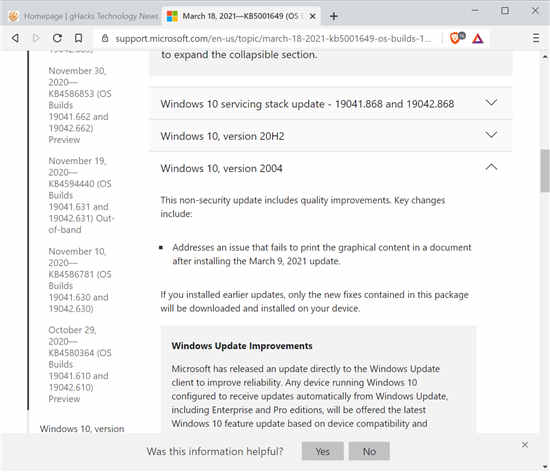Answer Yes to the helpful feedback prompt
This screenshot has width=550, height=472.
322,451
